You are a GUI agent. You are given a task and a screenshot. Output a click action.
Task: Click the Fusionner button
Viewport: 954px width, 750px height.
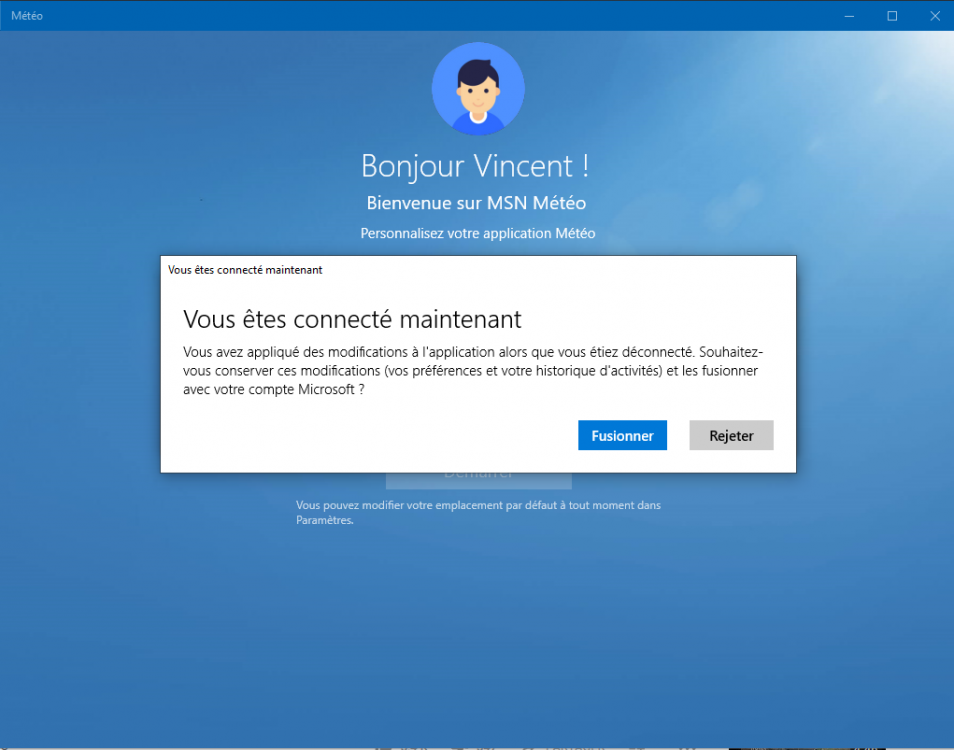(x=622, y=435)
